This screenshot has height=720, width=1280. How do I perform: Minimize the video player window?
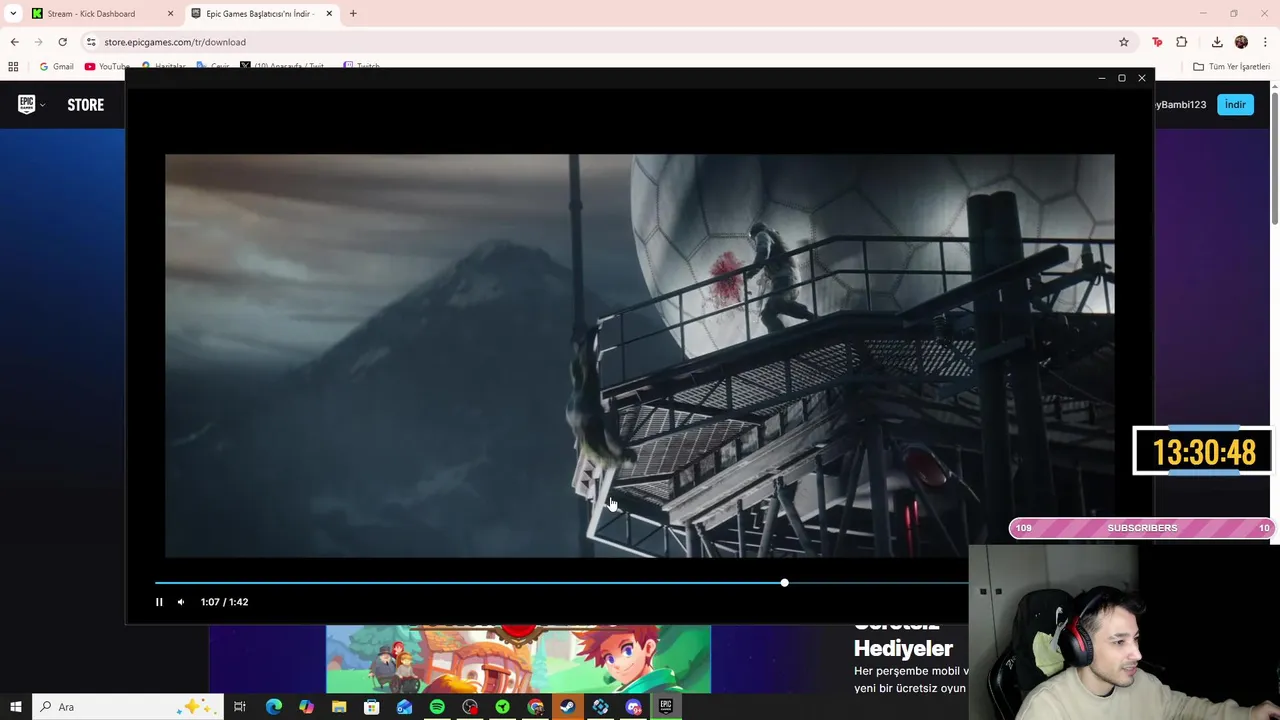pyautogui.click(x=1102, y=78)
